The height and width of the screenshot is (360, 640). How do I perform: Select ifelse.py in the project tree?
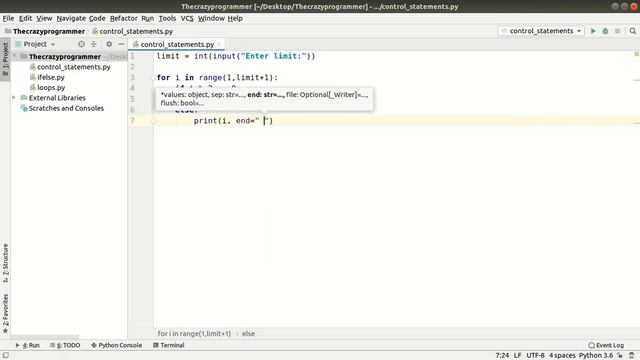tap(47, 77)
